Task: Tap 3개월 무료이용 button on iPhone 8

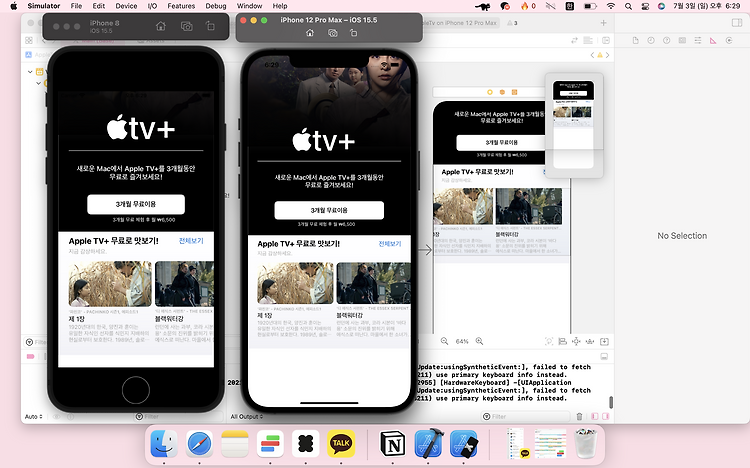Action: point(136,204)
